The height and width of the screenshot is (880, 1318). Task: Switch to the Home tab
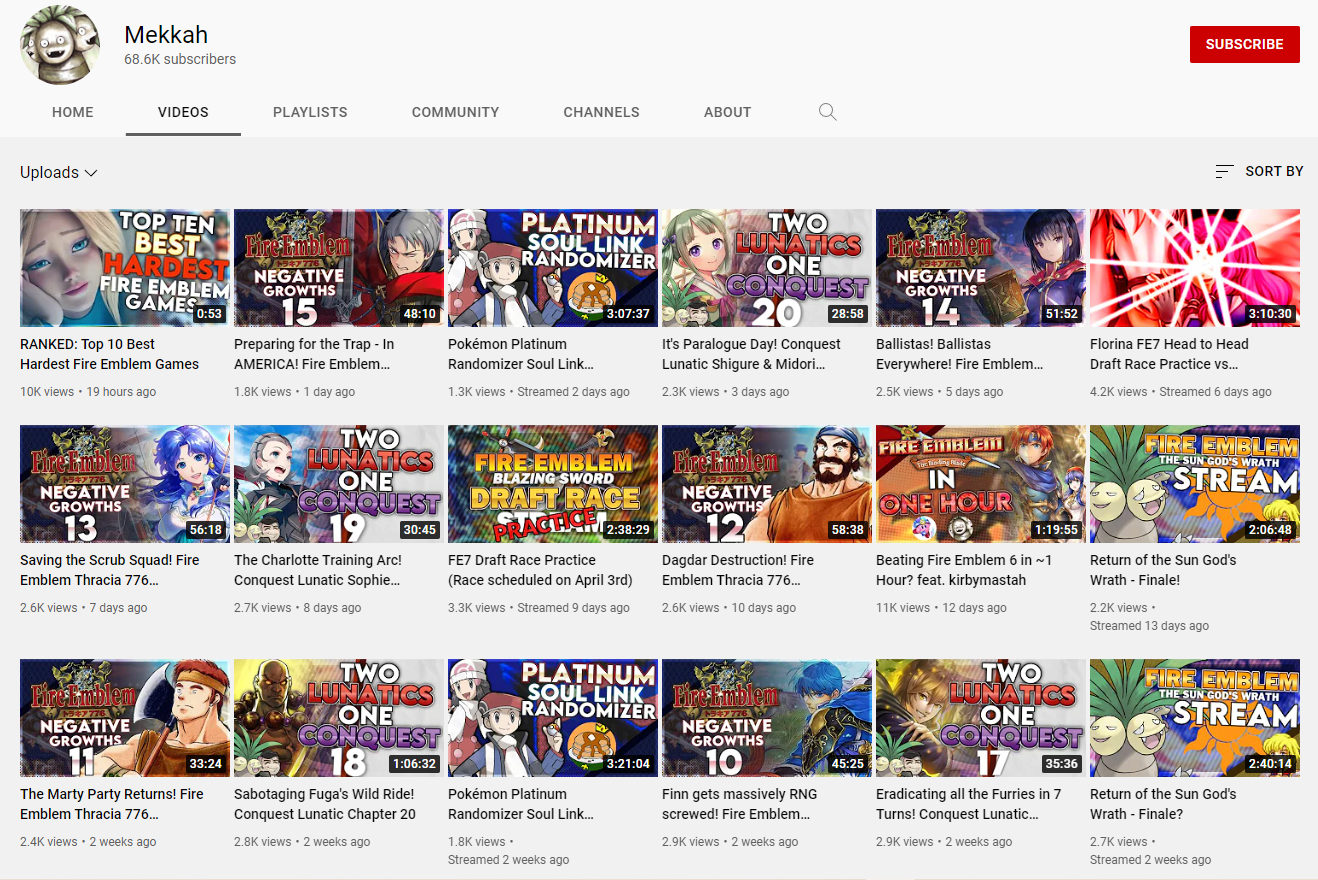tap(73, 112)
